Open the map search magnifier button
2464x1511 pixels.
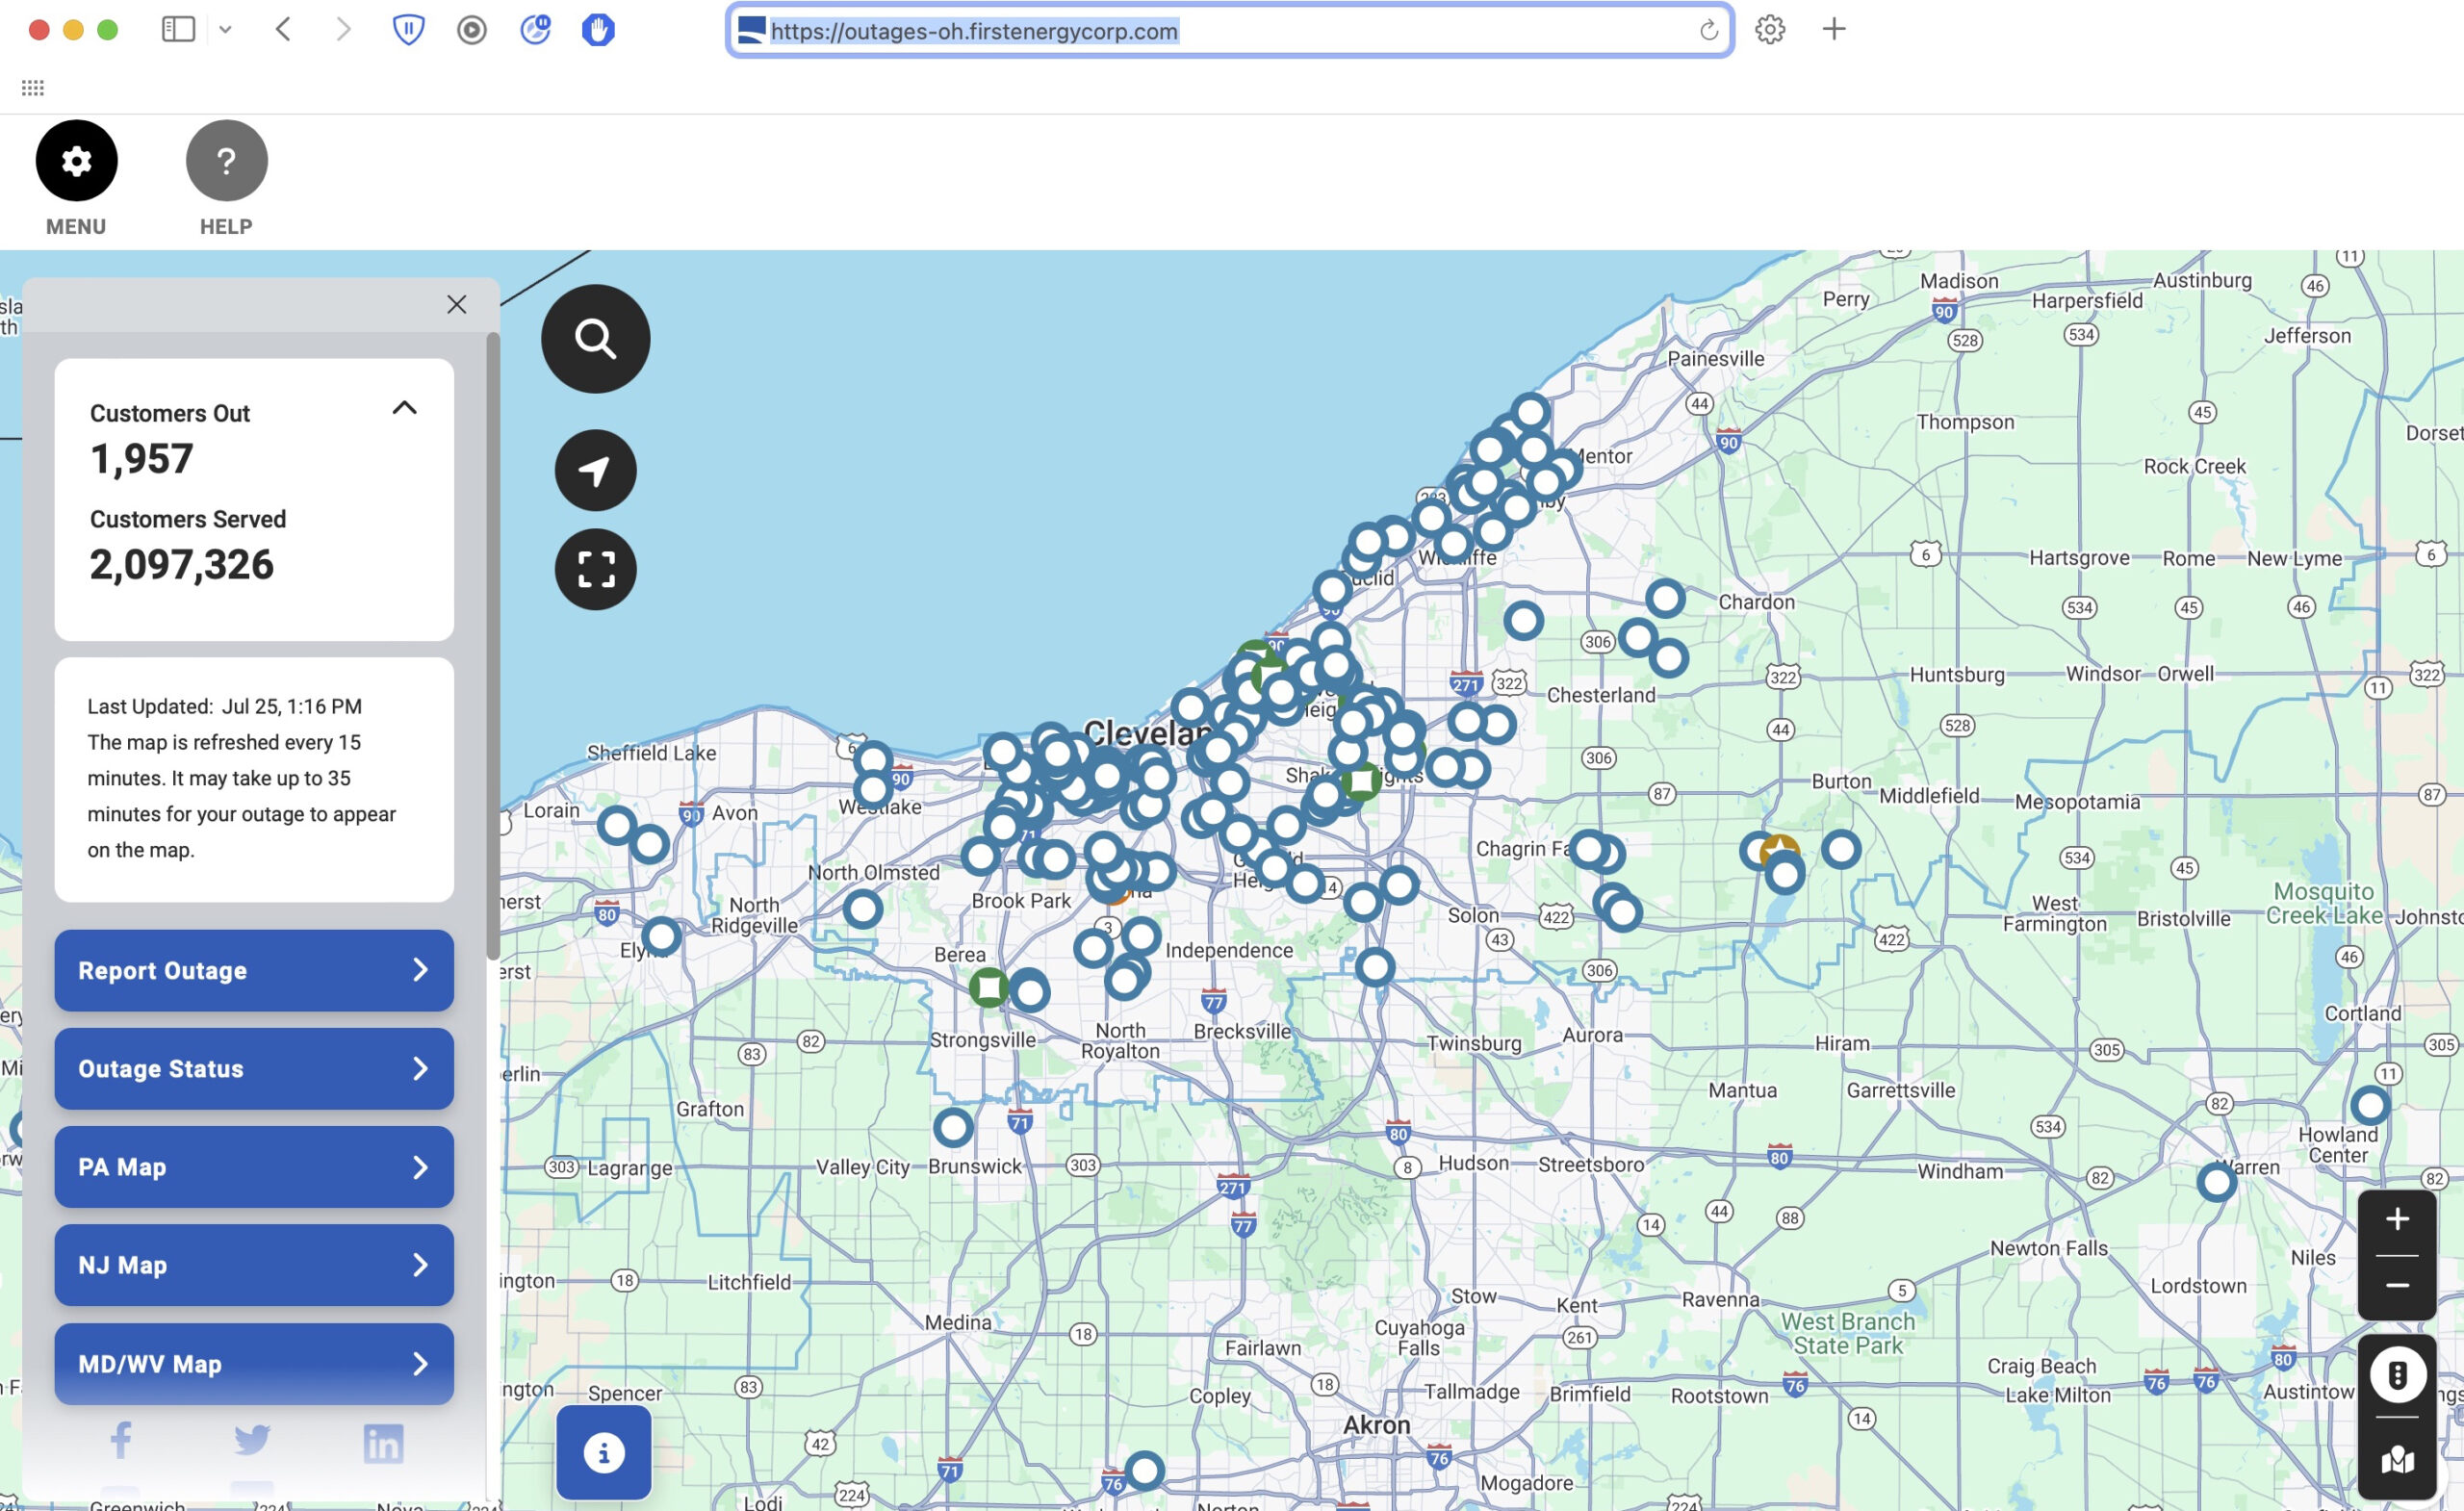[595, 339]
